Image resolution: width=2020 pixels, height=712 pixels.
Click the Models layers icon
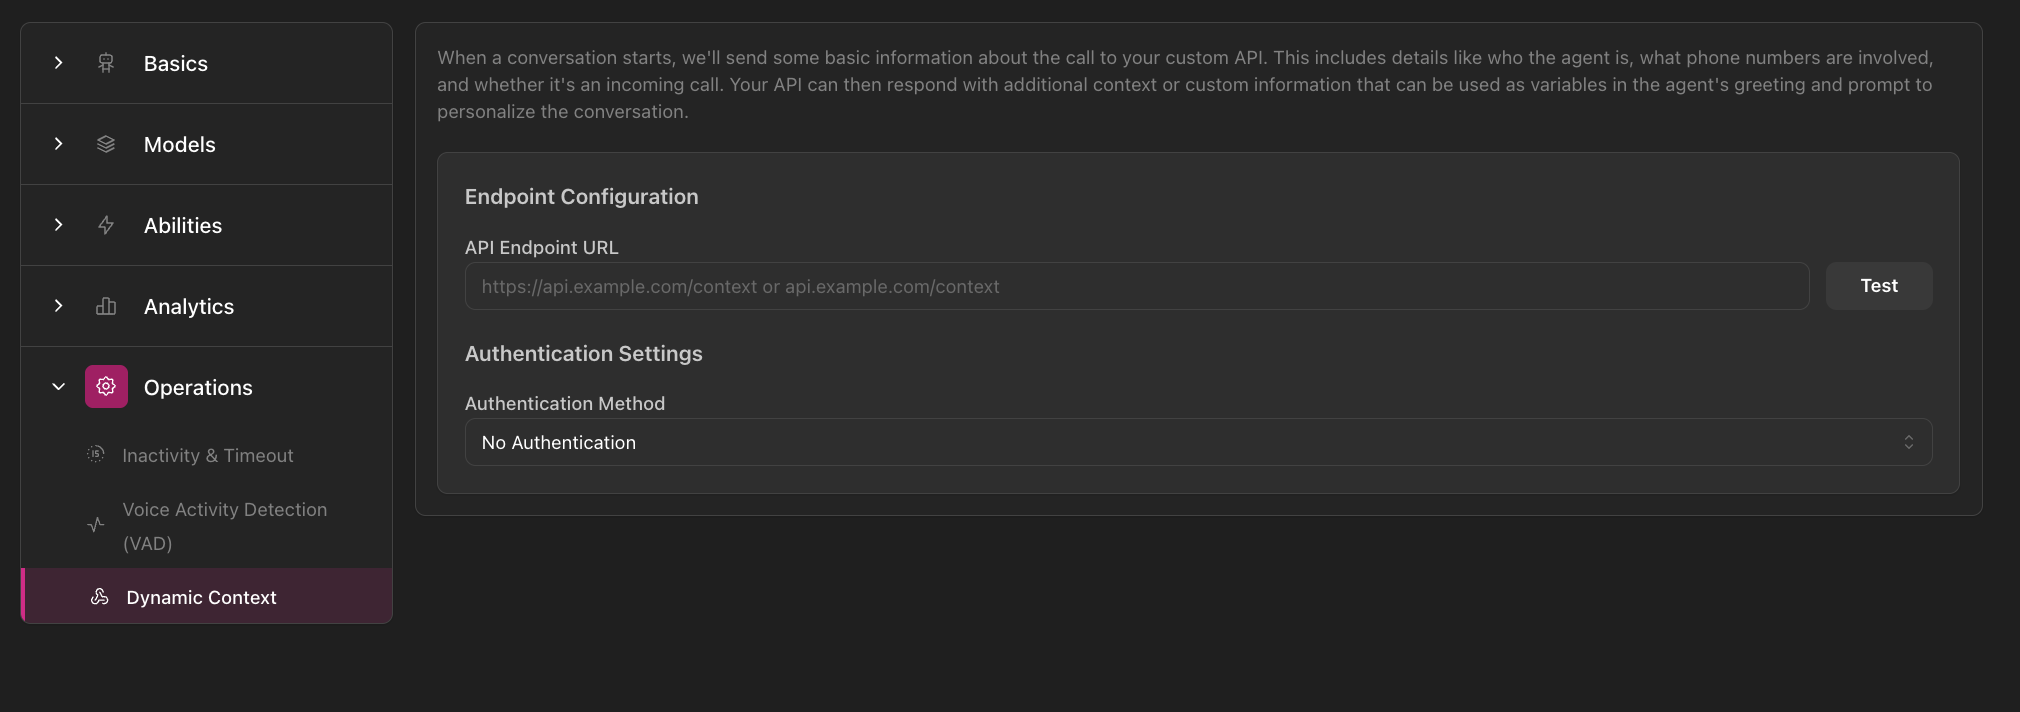tap(106, 144)
